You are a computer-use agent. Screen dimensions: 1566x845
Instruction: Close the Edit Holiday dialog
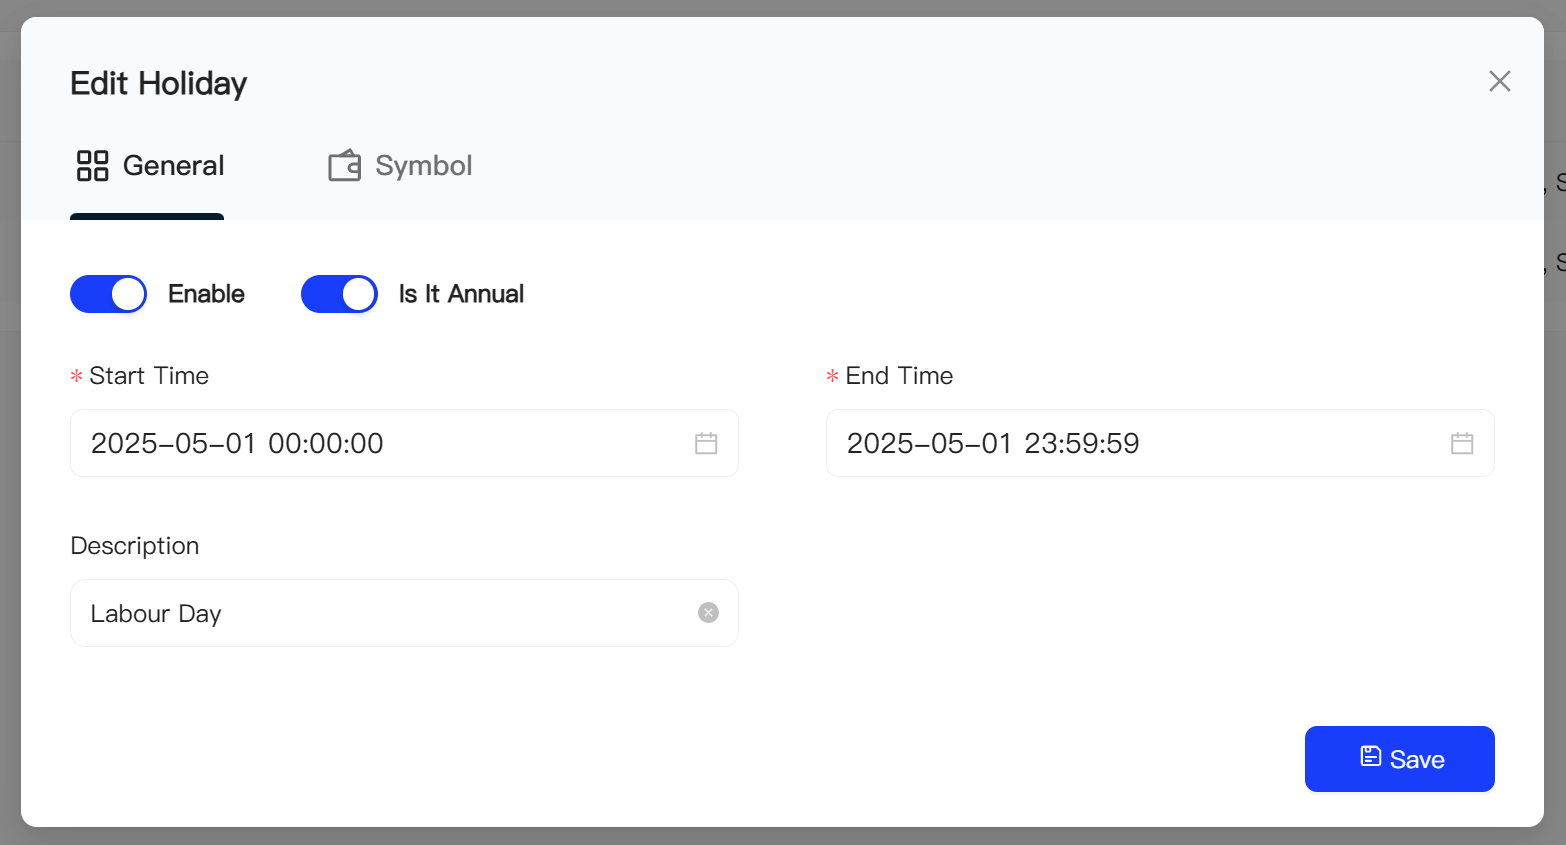[x=1499, y=81]
